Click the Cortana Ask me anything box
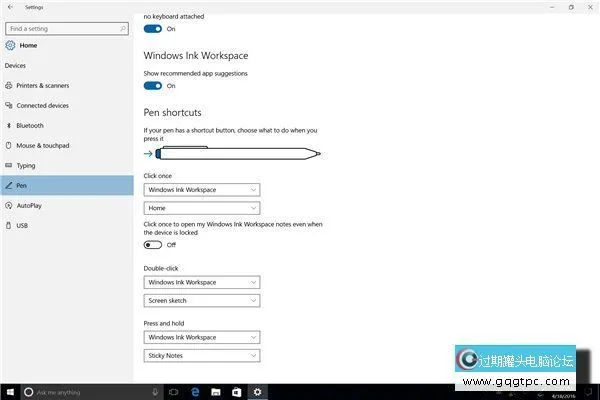This screenshot has width=600, height=400. coord(76,391)
